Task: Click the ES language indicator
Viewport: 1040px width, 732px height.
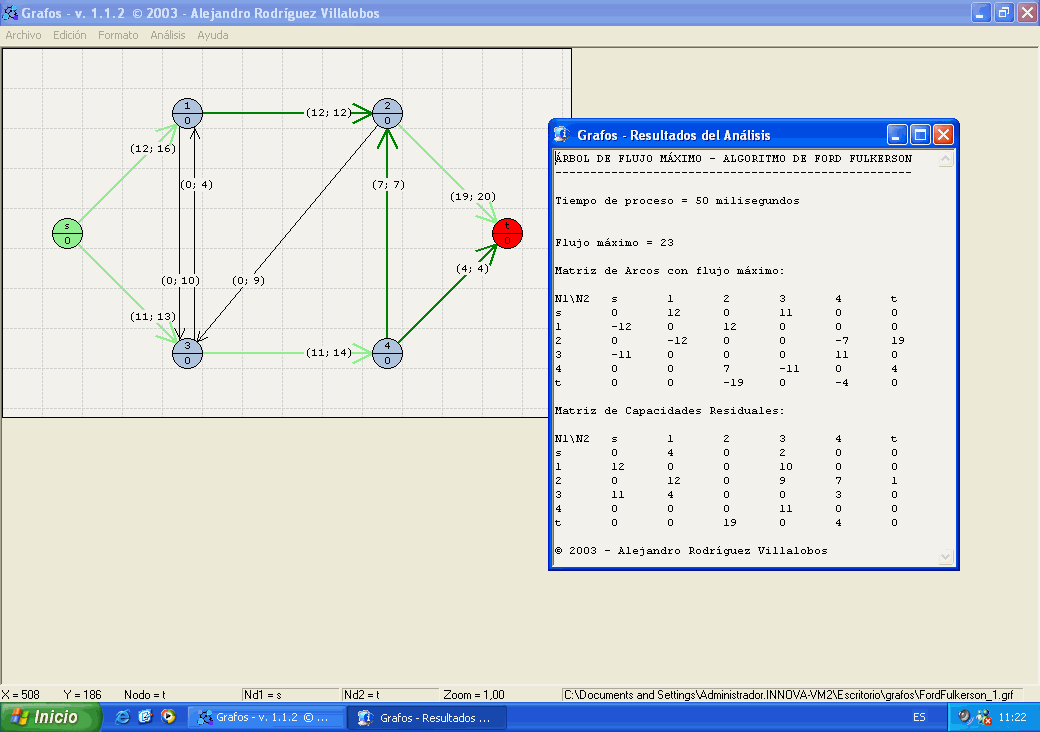Action: [x=918, y=717]
